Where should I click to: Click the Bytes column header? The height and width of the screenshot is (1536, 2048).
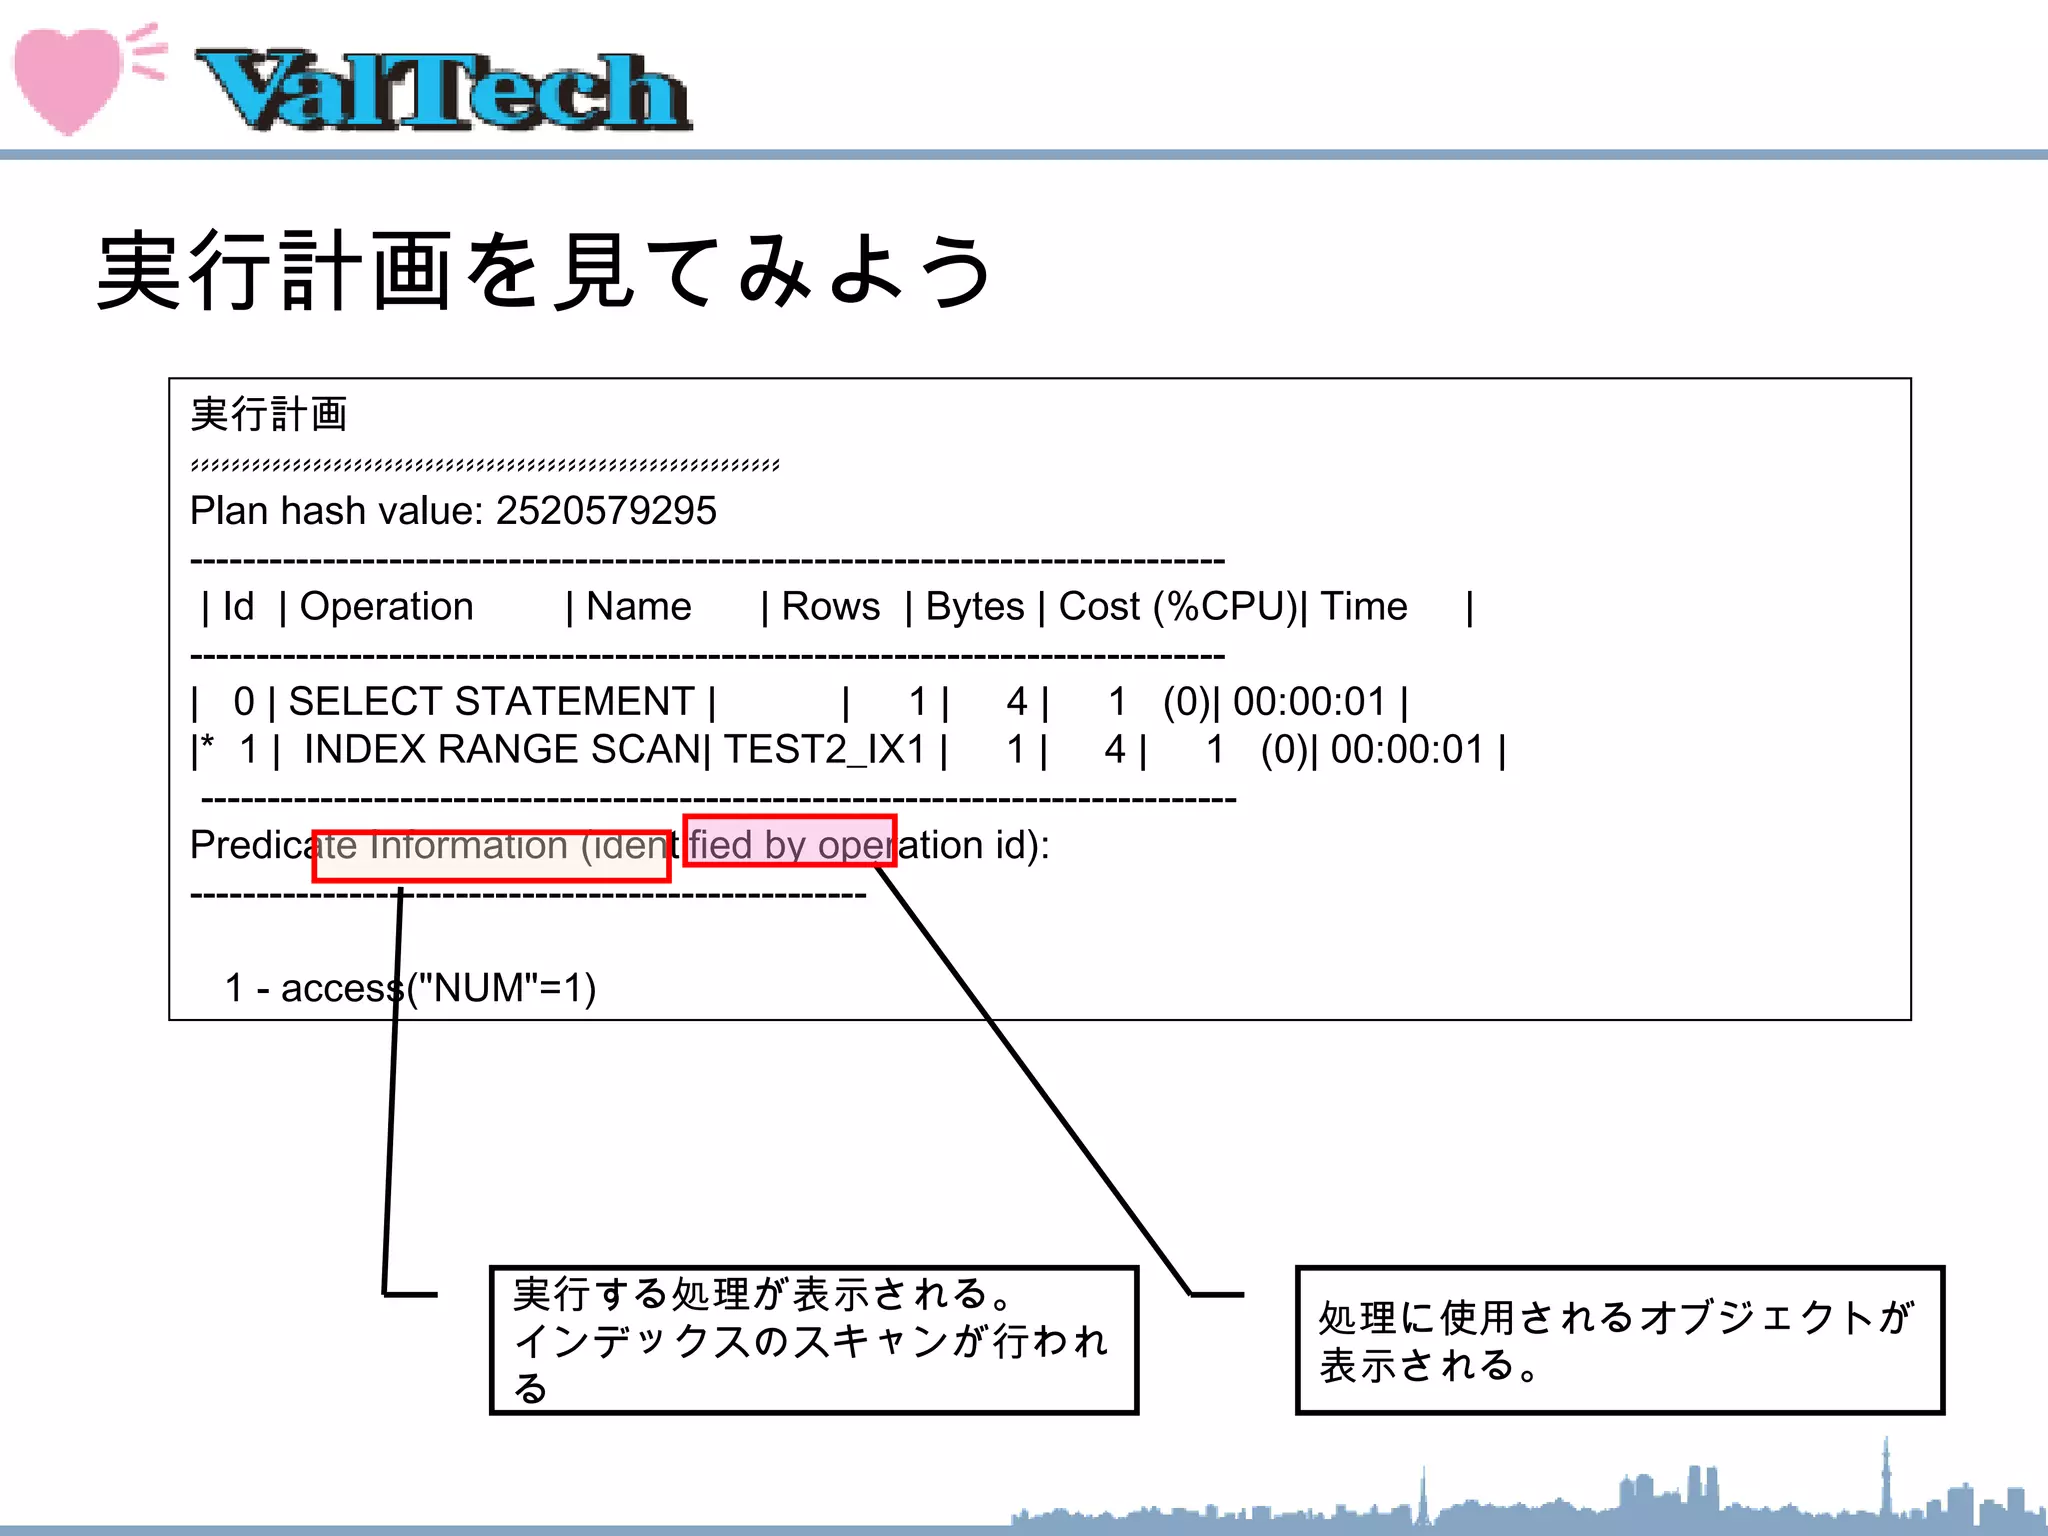[975, 607]
